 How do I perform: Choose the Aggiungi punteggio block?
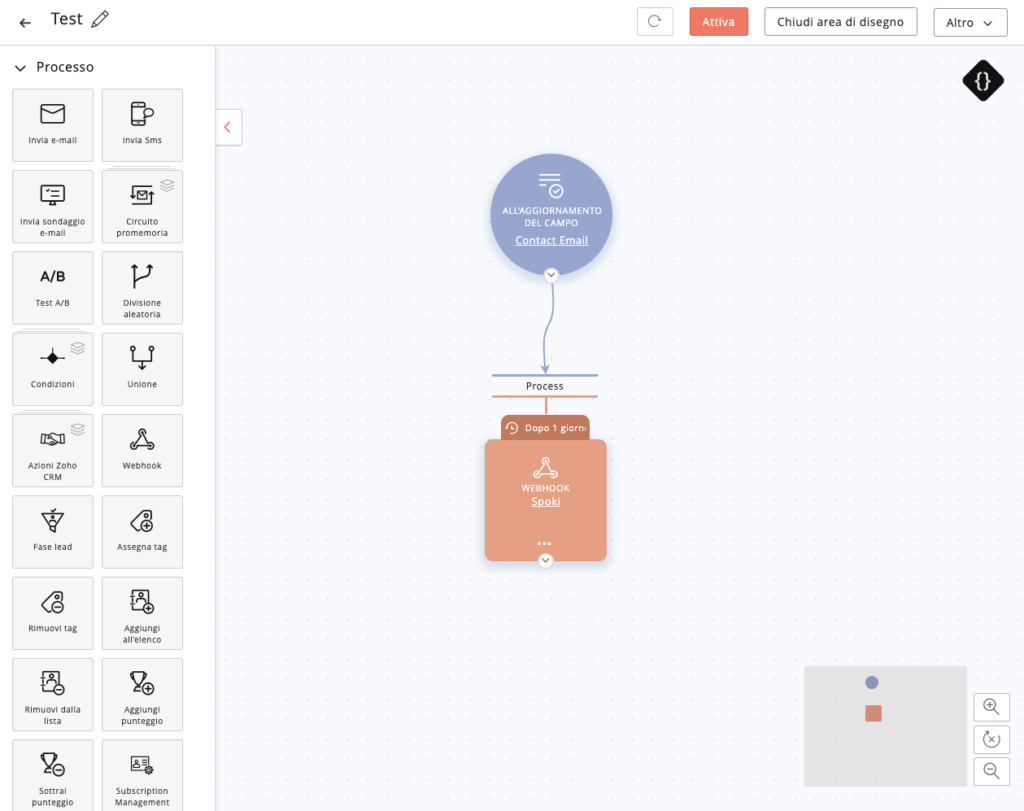142,694
